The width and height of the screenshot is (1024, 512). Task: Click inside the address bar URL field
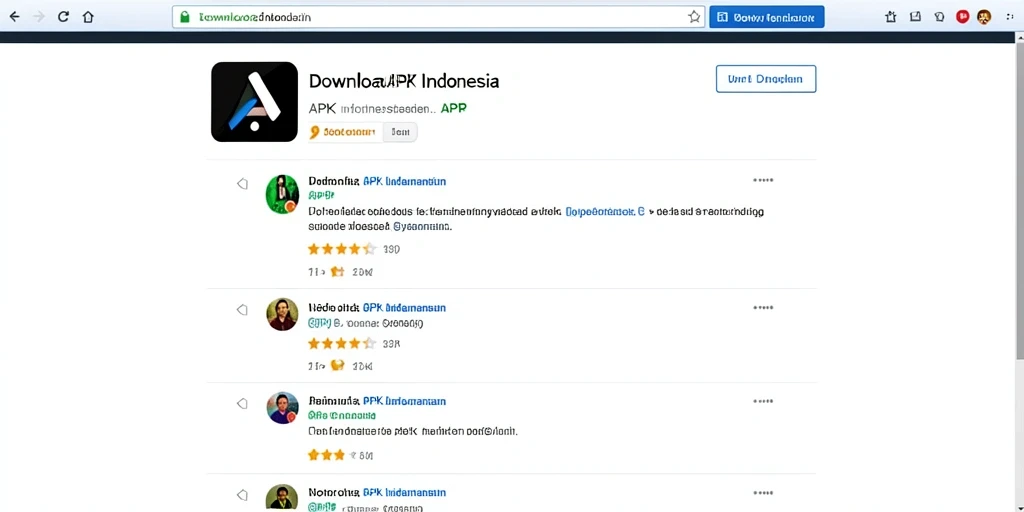439,17
